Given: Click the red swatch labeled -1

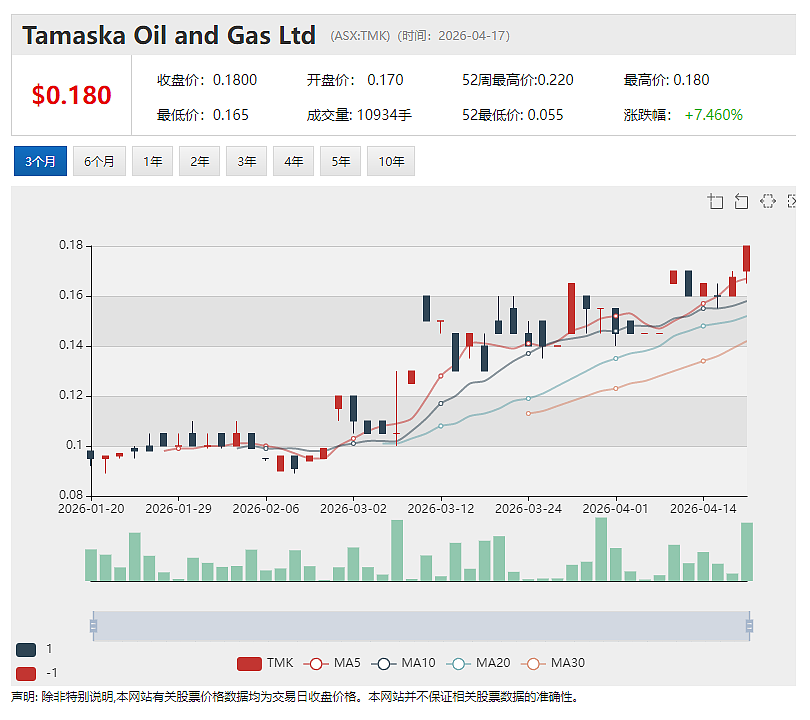Looking at the screenshot, I should tap(26, 674).
